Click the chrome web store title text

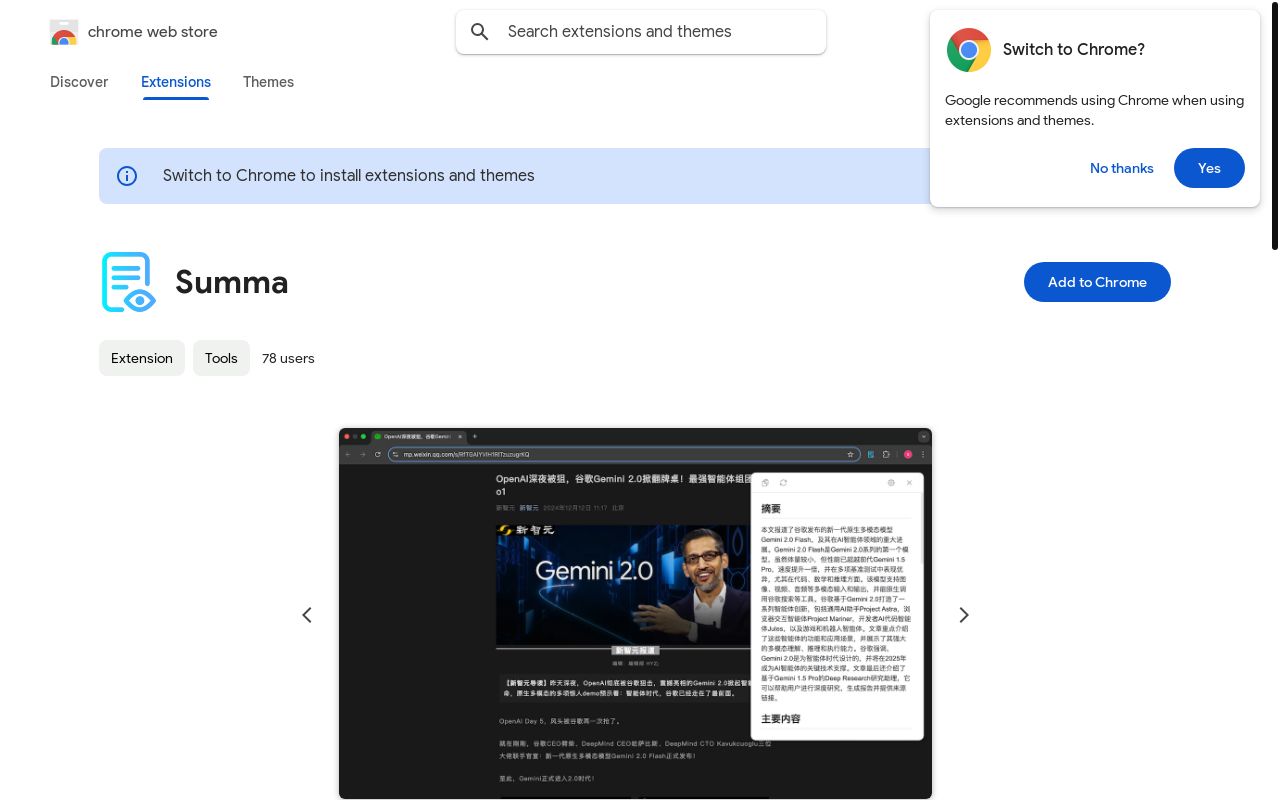[152, 32]
